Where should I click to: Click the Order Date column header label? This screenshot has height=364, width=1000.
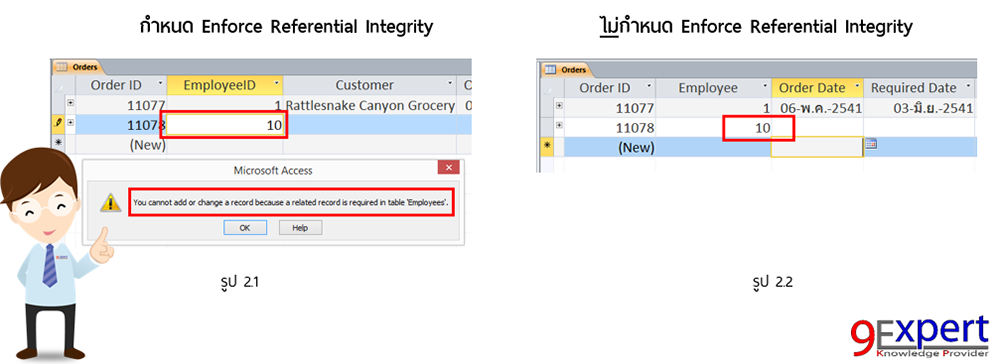coord(812,87)
